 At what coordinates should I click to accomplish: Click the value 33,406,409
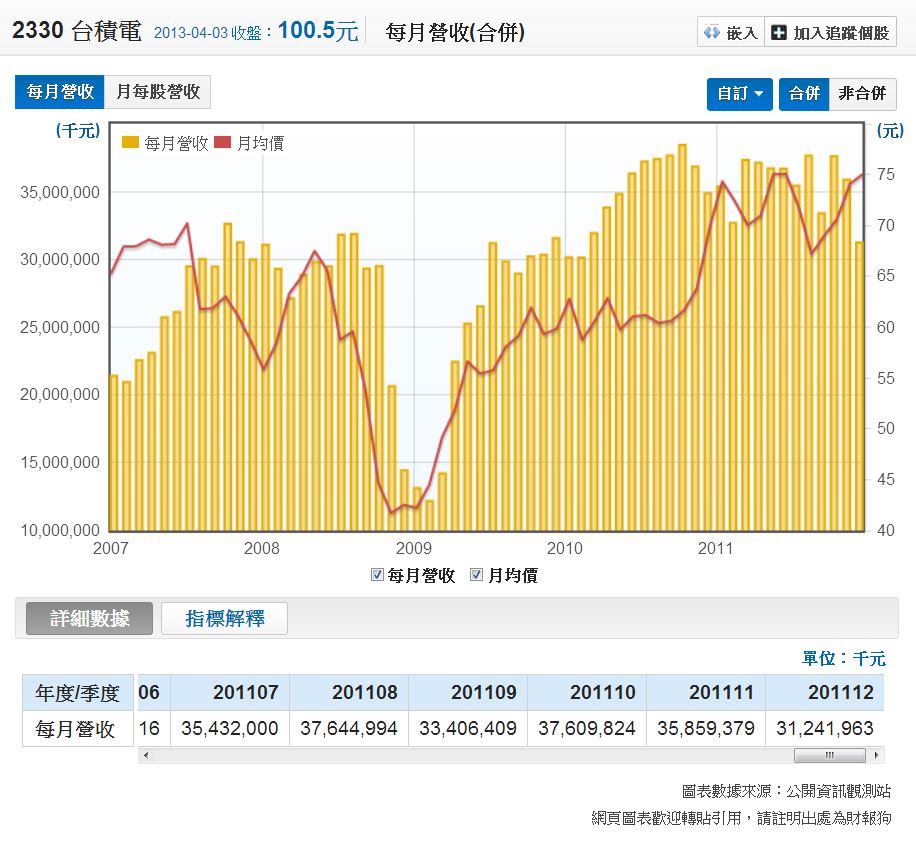pyautogui.click(x=468, y=728)
